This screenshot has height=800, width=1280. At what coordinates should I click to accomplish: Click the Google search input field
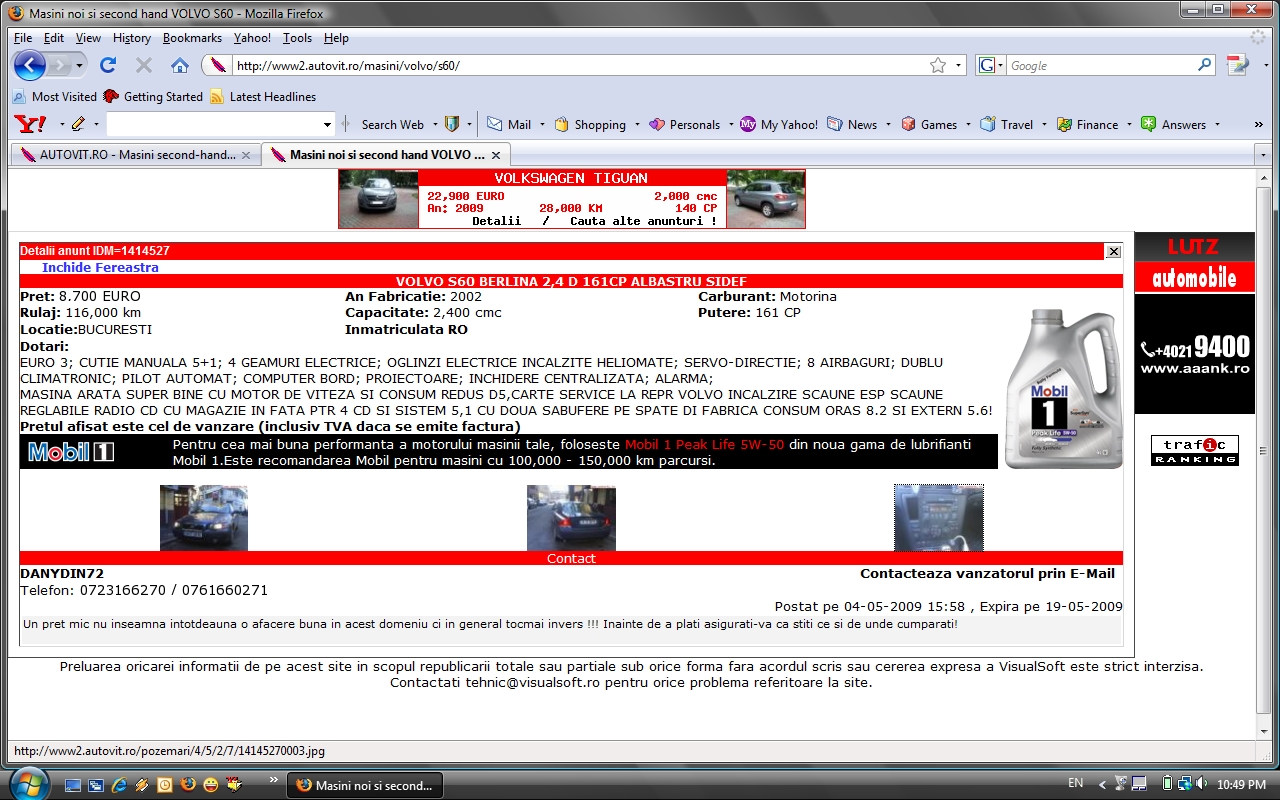[x=1100, y=65]
